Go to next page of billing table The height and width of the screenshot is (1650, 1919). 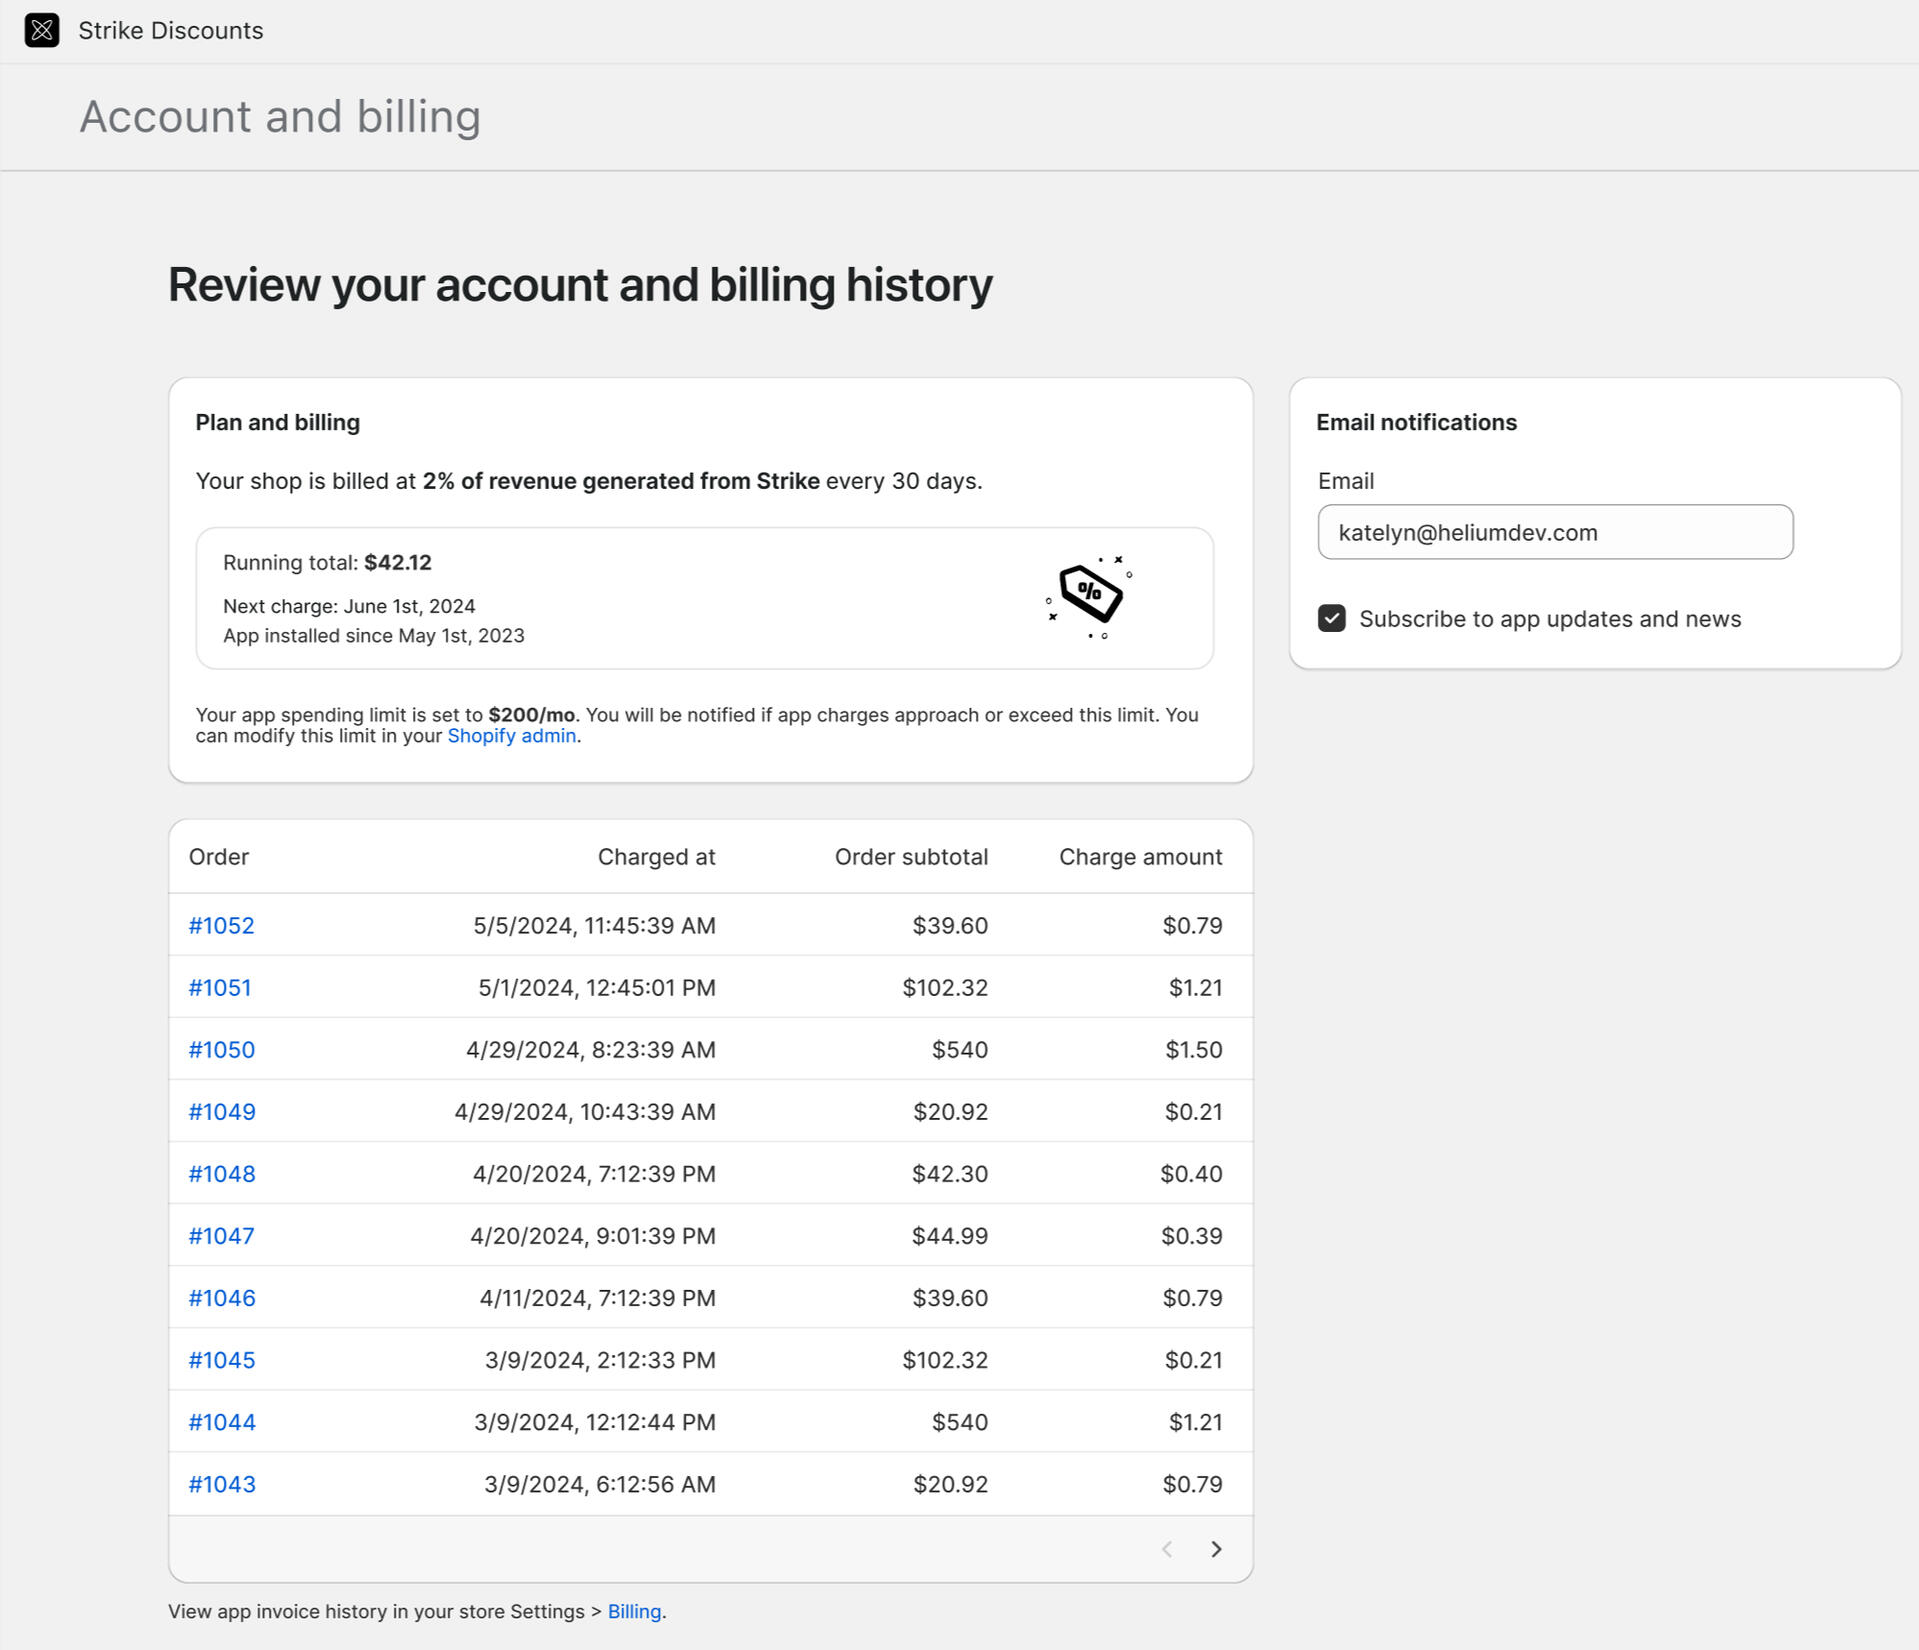click(1215, 1549)
